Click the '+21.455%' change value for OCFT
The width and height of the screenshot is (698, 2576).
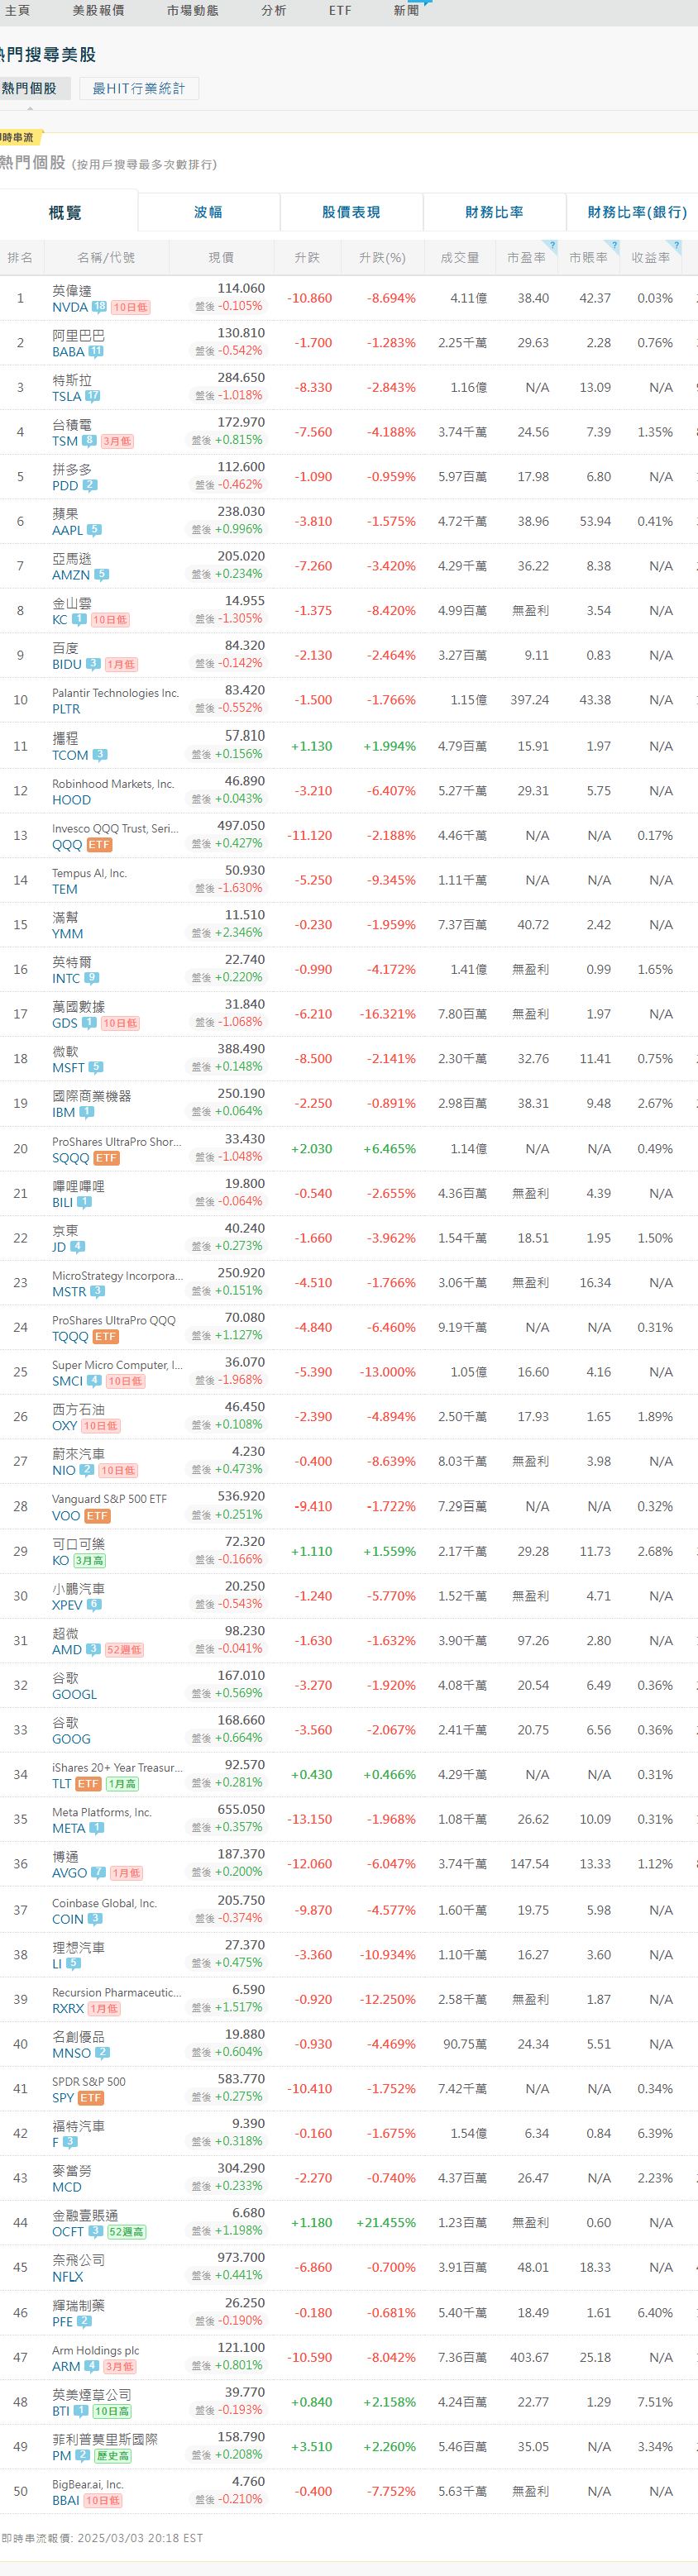point(386,2223)
